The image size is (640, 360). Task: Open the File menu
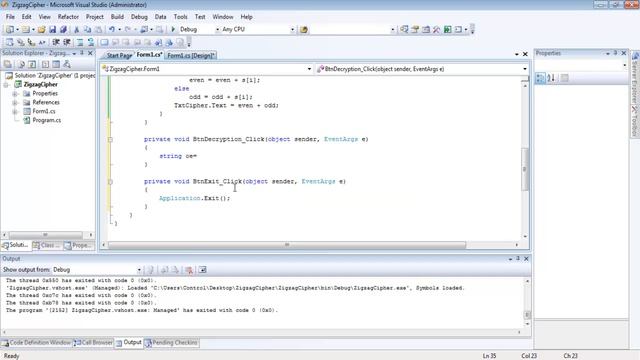click(x=10, y=17)
